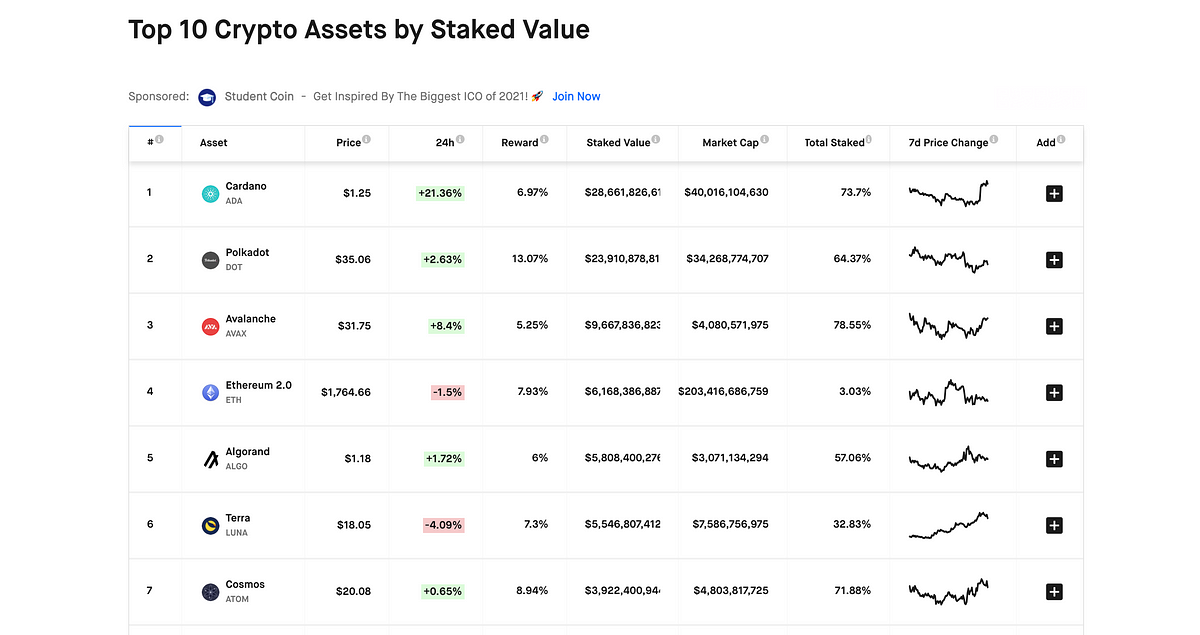Click the Join Now sponsored link
This screenshot has height=635, width=1200.
coord(576,97)
